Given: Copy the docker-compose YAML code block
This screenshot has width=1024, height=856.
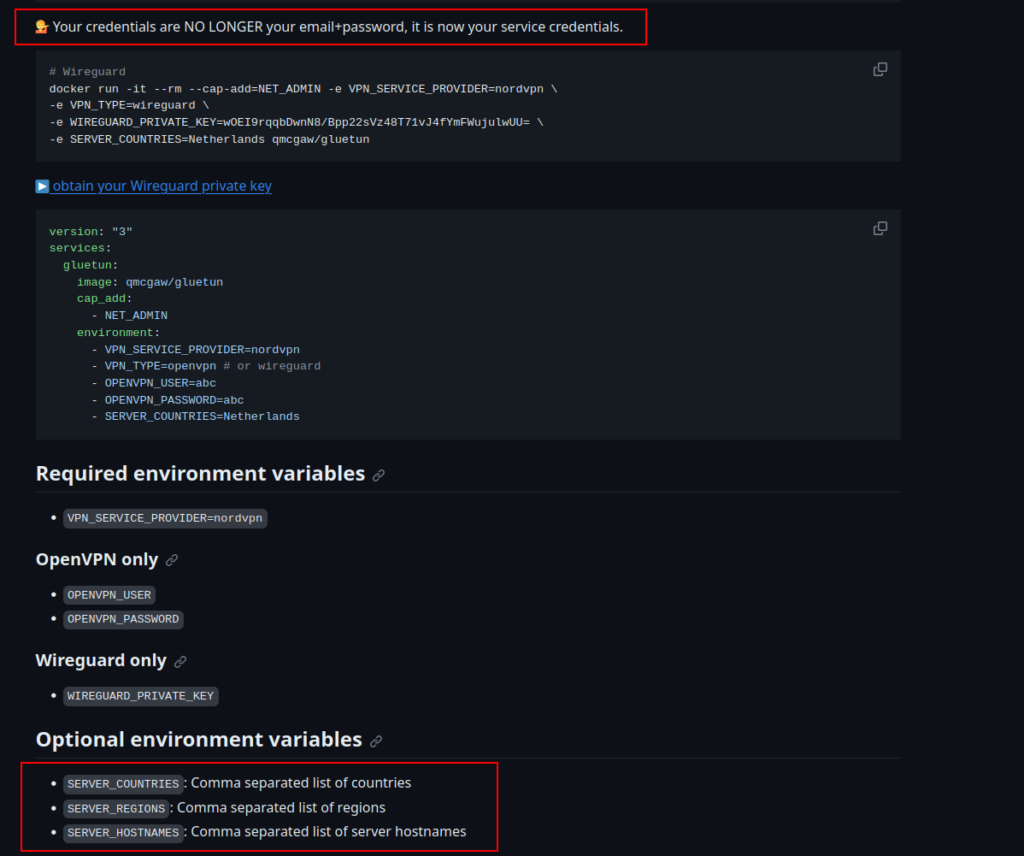Looking at the screenshot, I should tap(880, 229).
